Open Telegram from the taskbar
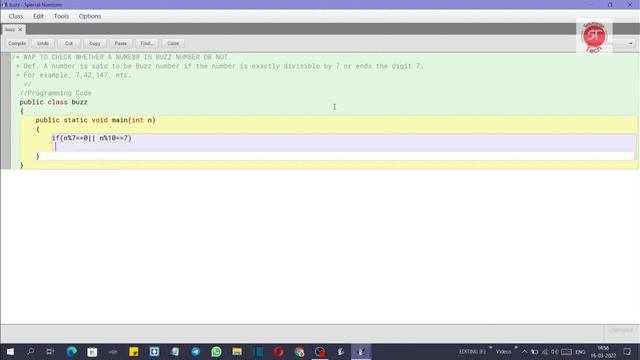 coord(196,351)
